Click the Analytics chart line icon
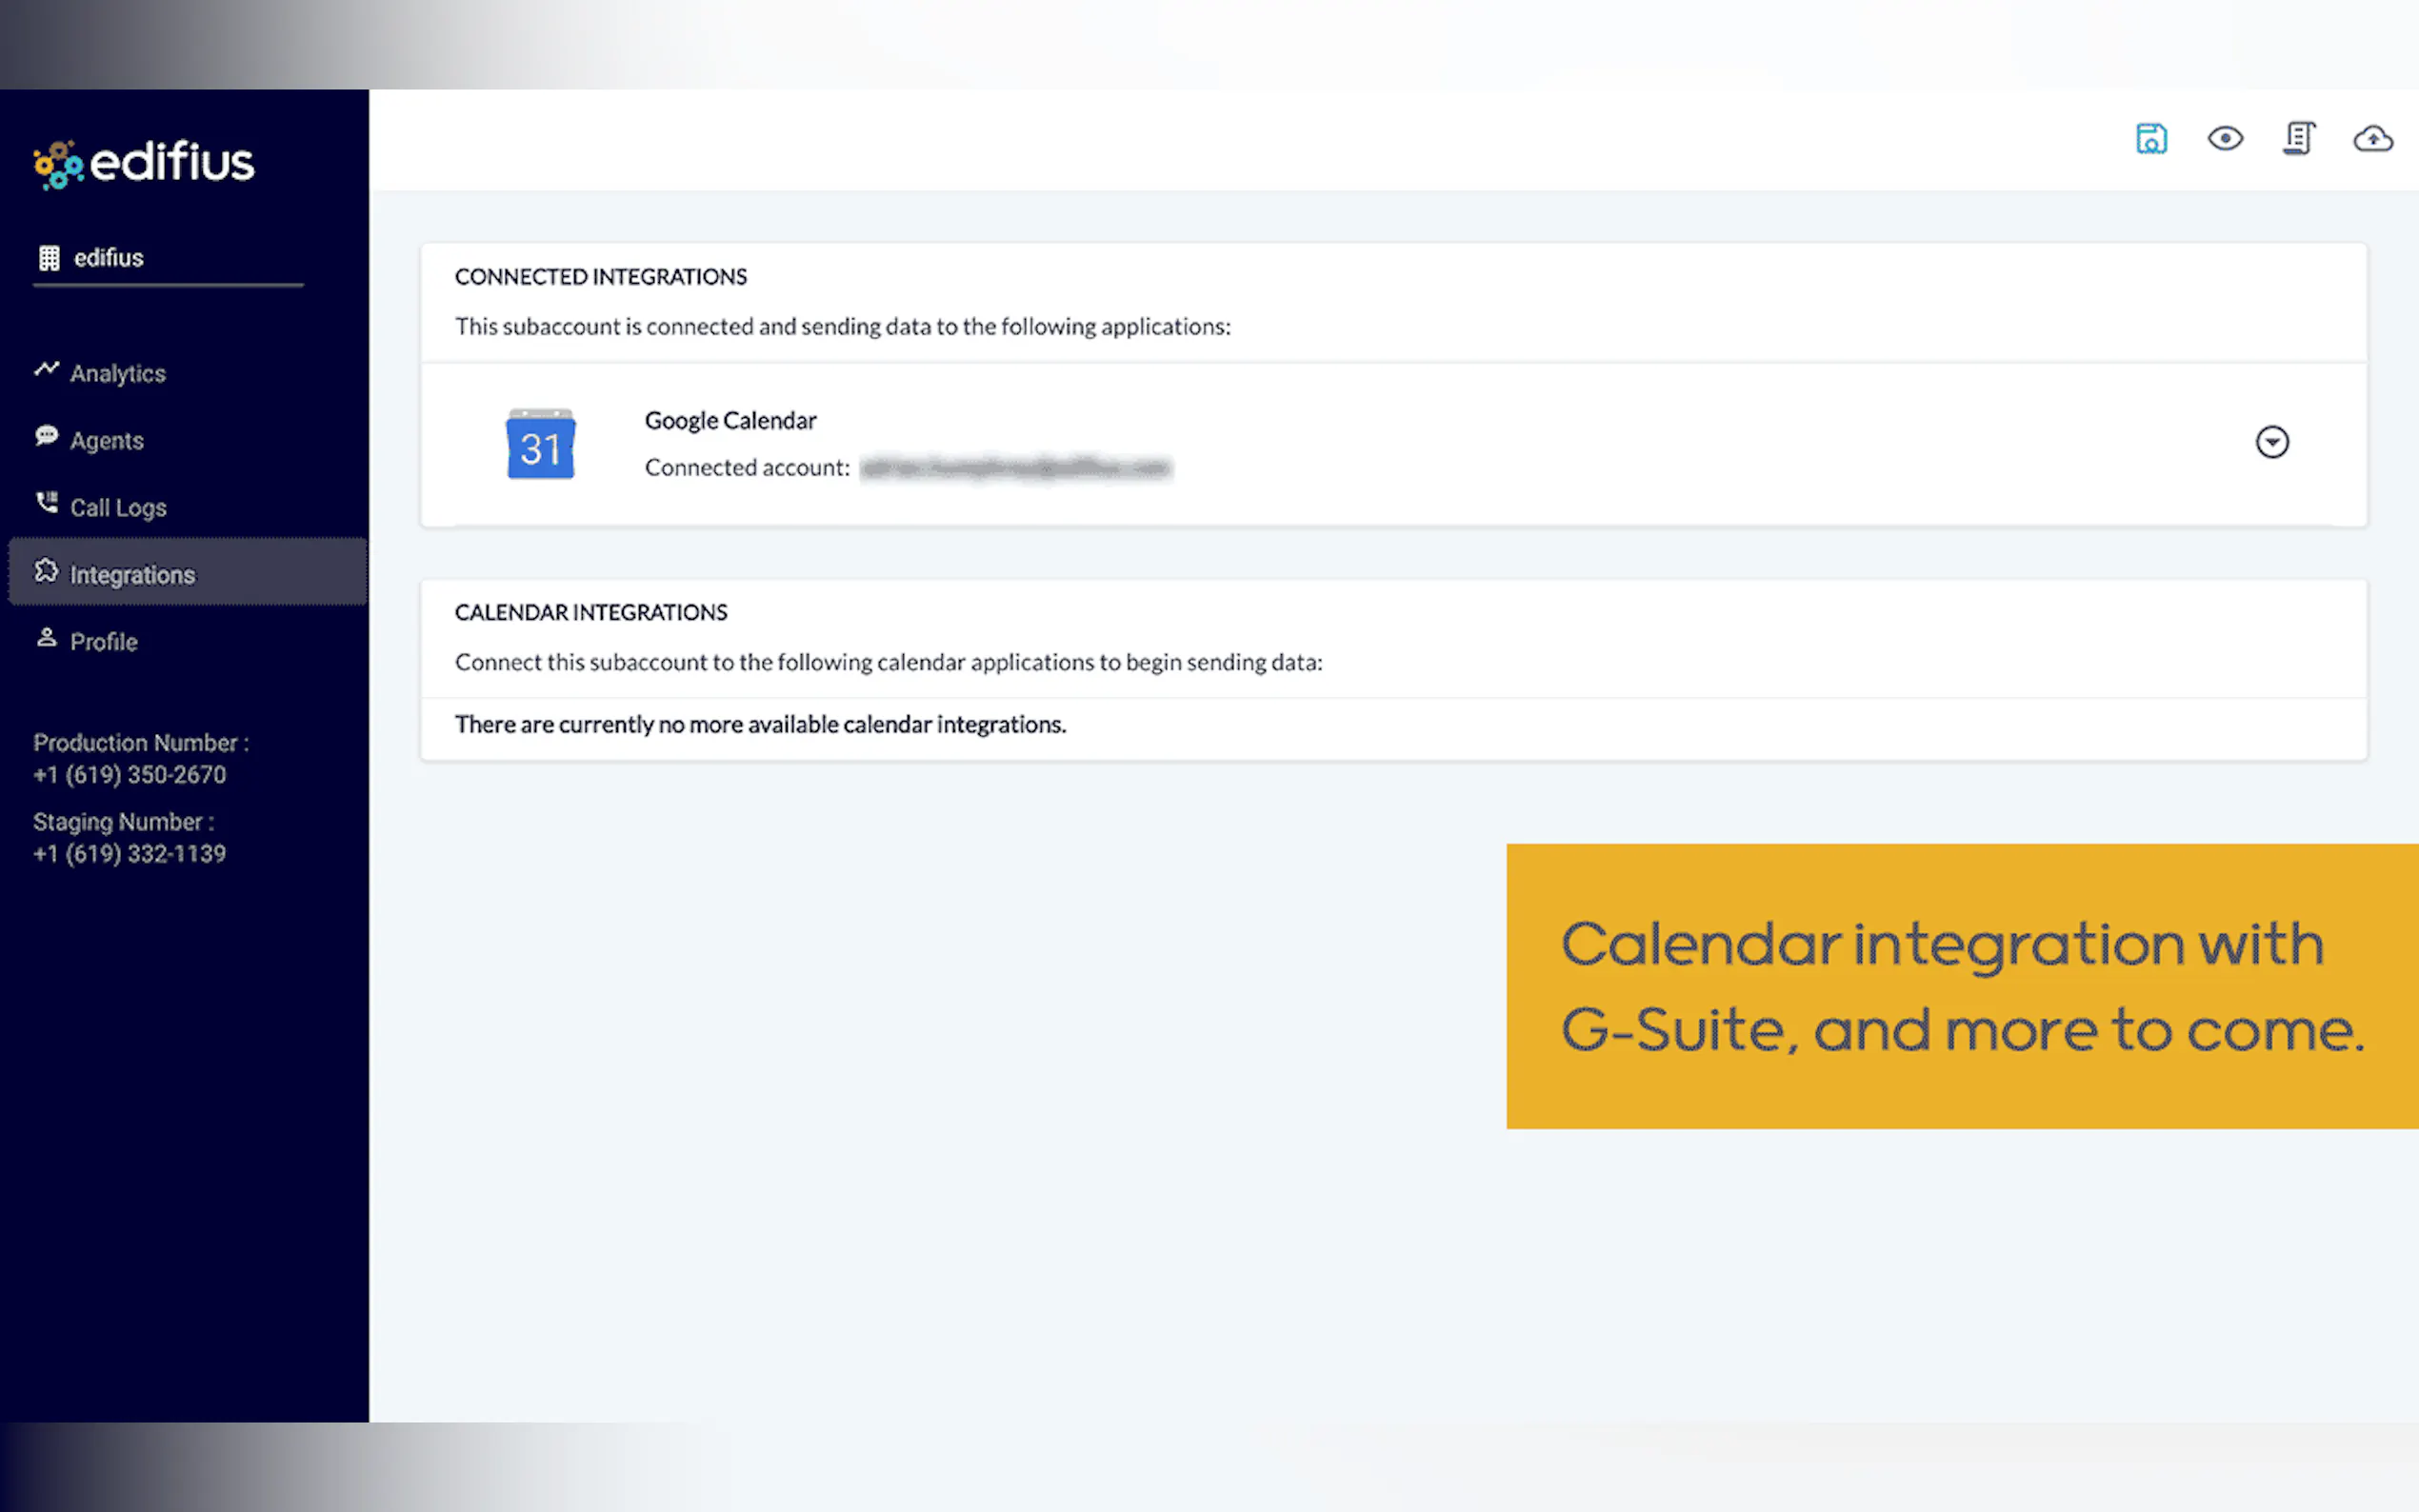The image size is (2419, 1512). pos(46,369)
